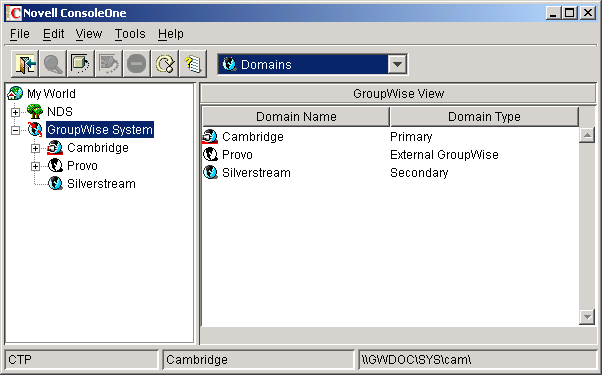602x375 pixels.
Task: Select Silverstream name in domain list
Action: tap(256, 173)
